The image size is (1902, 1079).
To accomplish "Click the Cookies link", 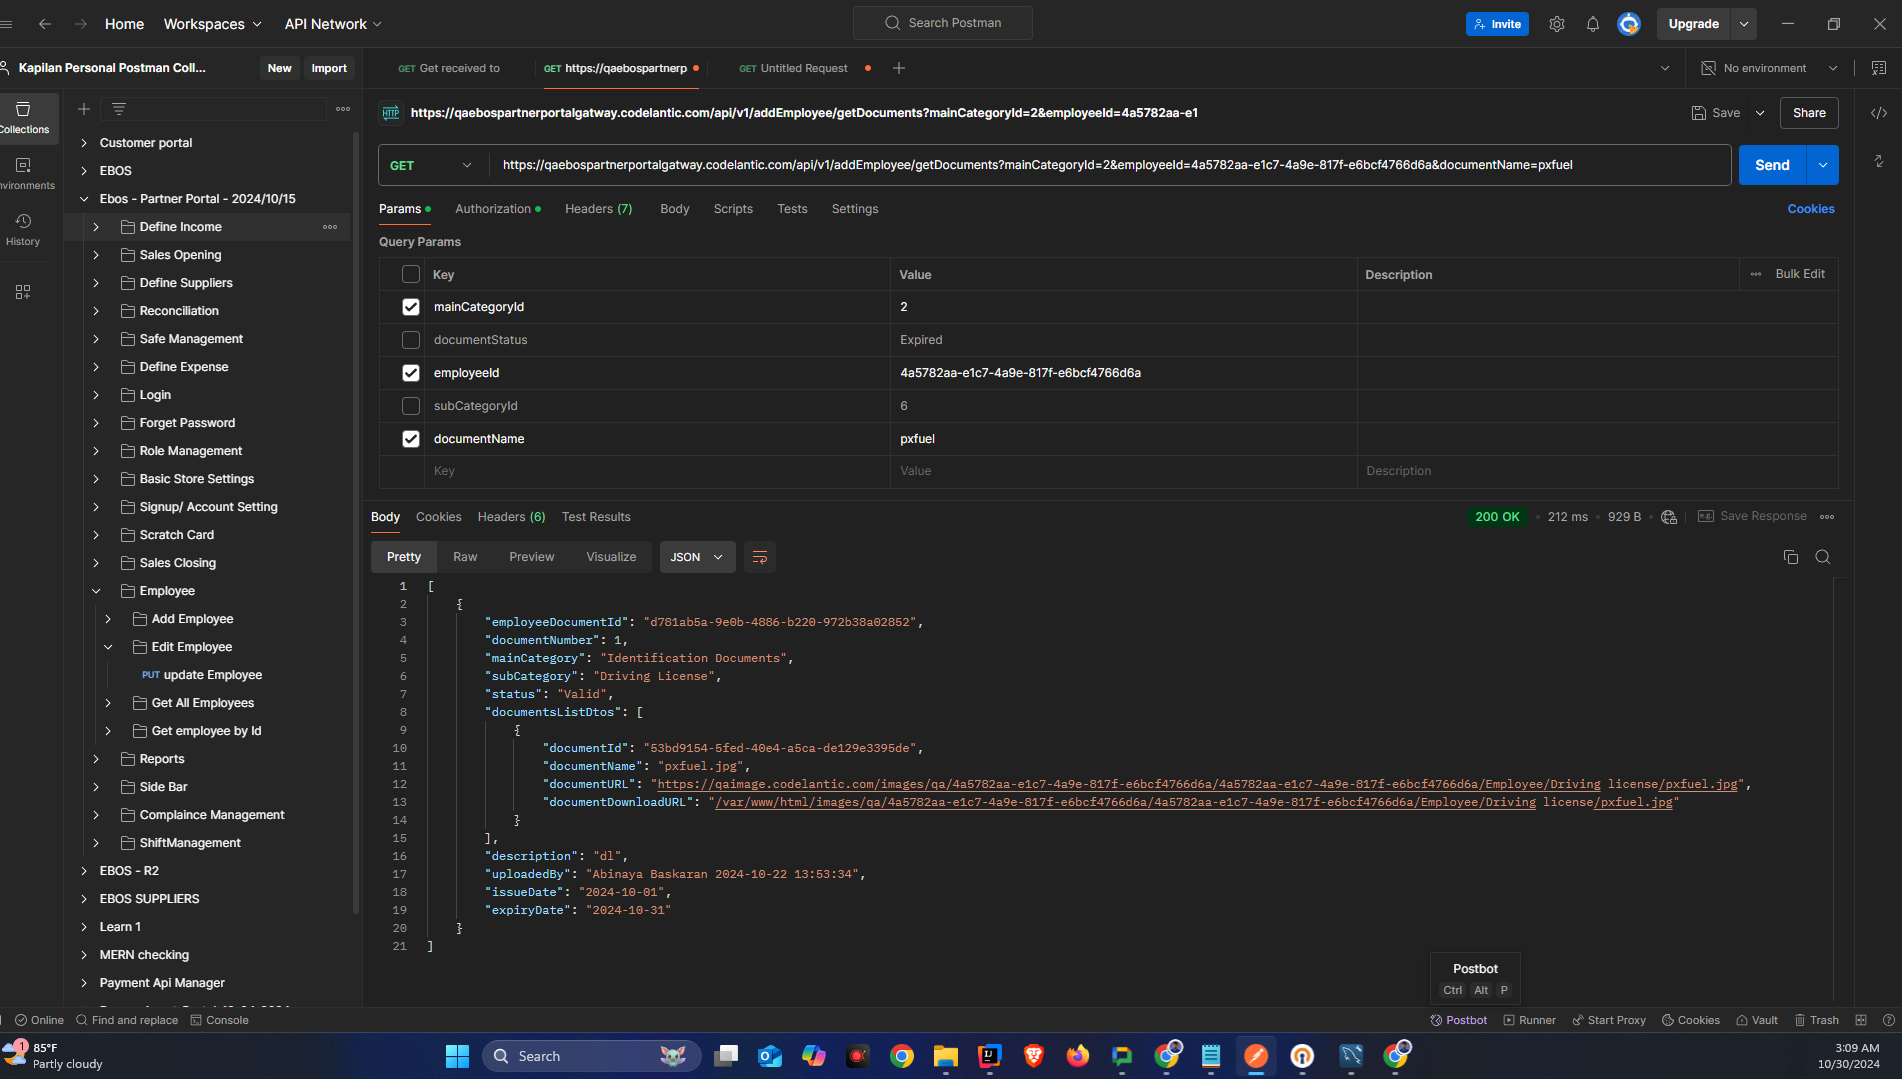I will [x=1811, y=209].
